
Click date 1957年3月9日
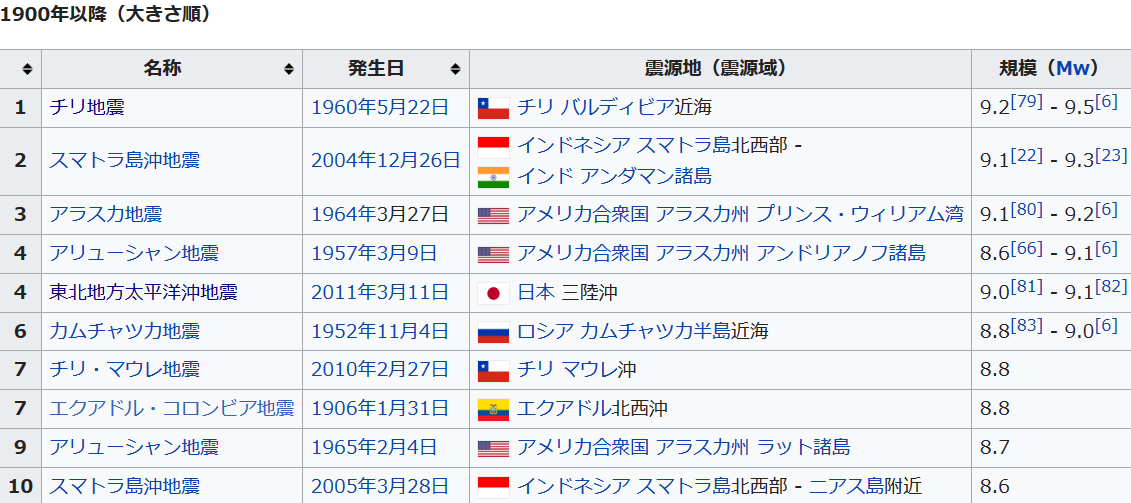374,254
